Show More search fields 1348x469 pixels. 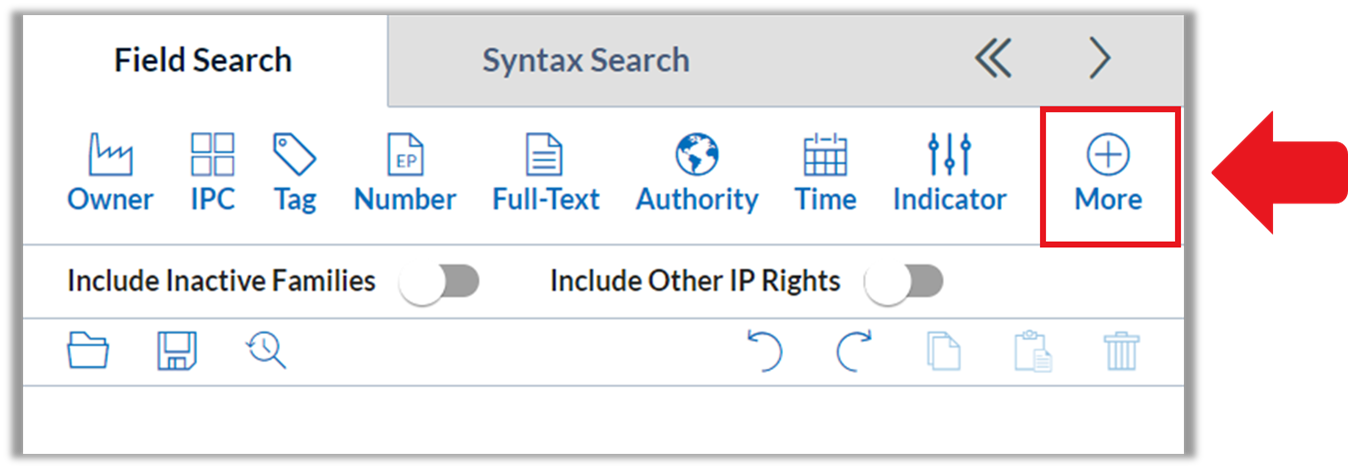pos(1109,175)
